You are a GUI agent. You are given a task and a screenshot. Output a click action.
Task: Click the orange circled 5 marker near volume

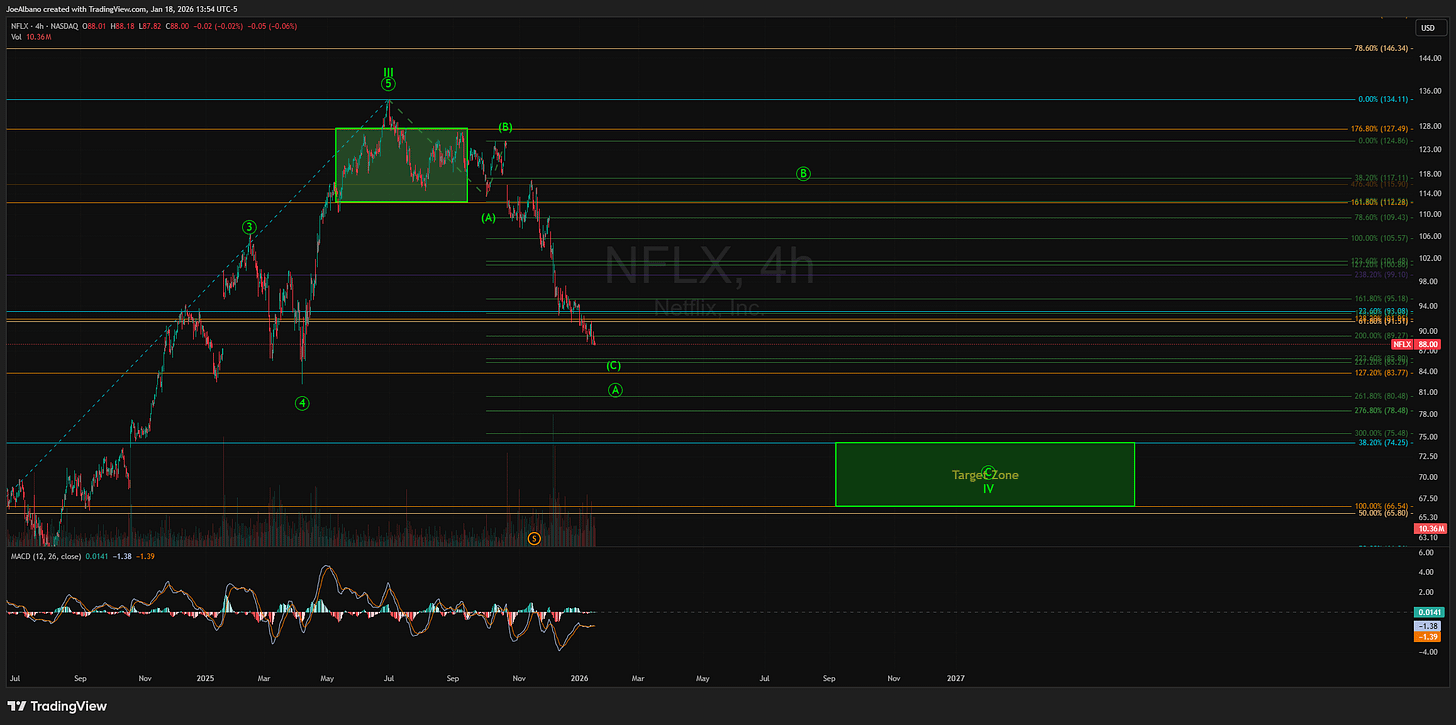coord(534,538)
